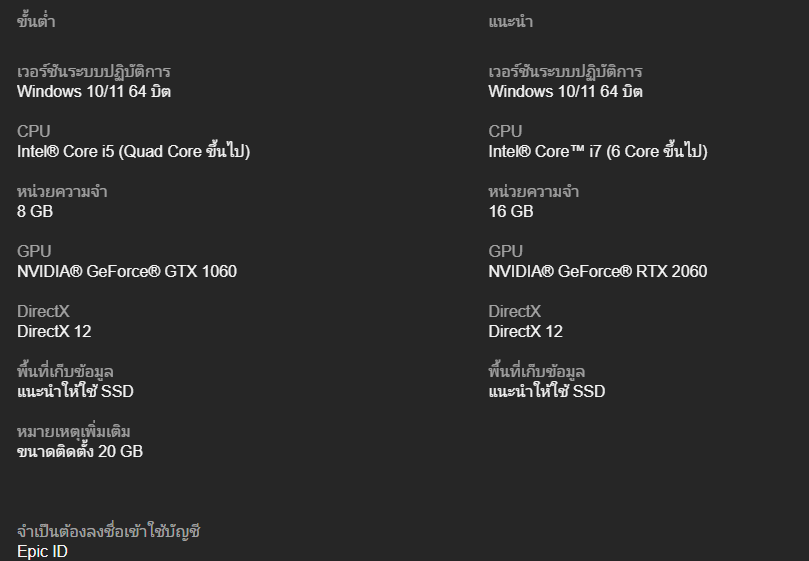Click the ขนาดติดตั้ง 20 GB text
This screenshot has width=809, height=561.
80,452
